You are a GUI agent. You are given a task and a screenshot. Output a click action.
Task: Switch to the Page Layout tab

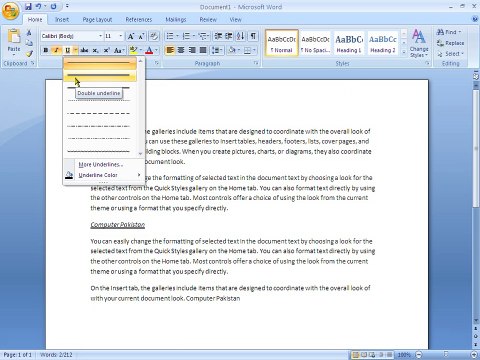click(97, 20)
